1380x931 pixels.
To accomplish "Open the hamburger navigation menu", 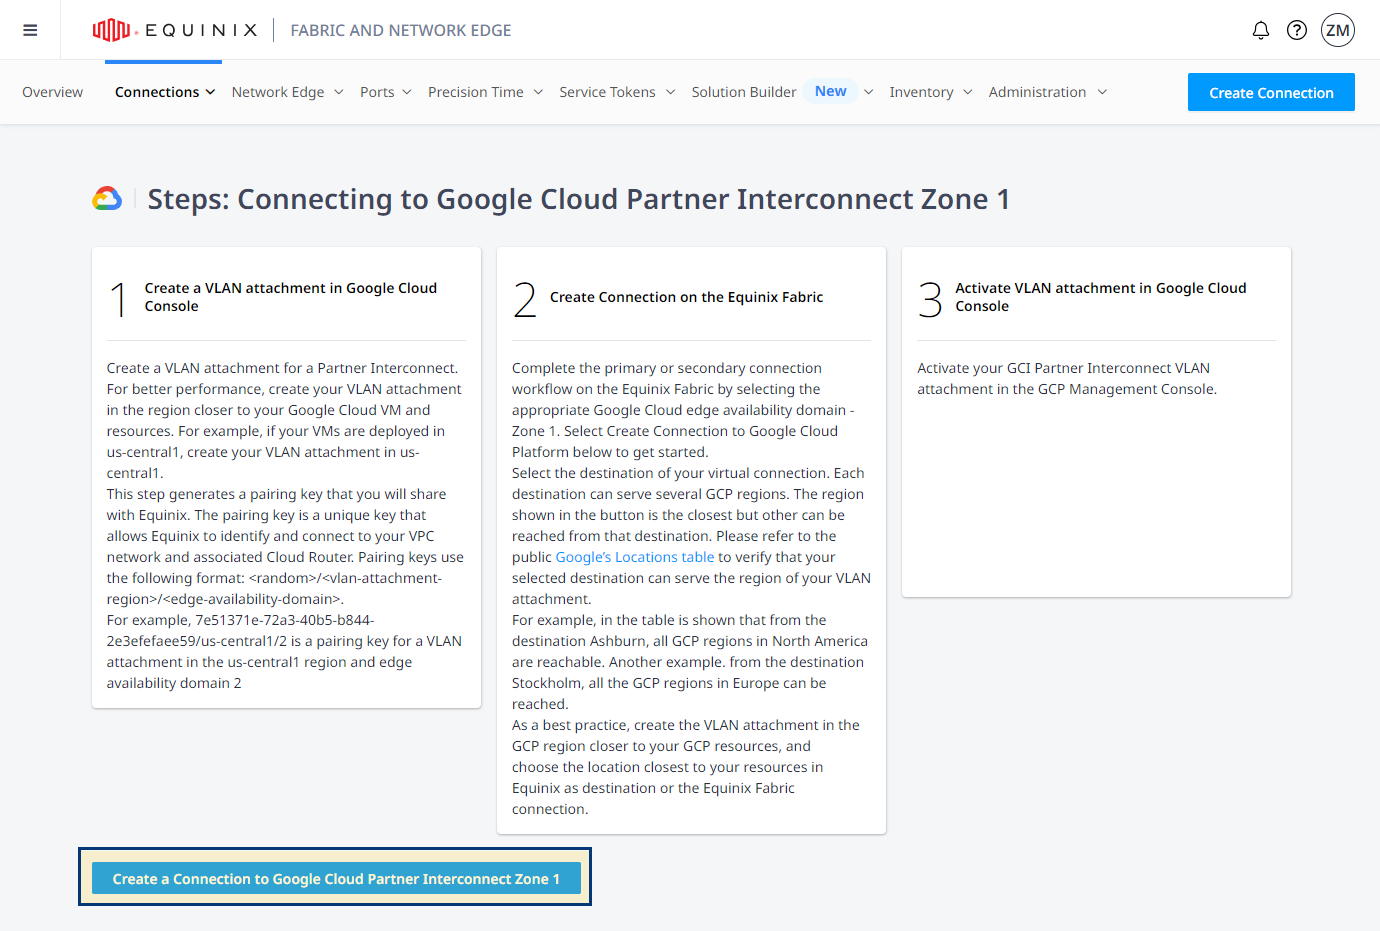I will pos(30,30).
